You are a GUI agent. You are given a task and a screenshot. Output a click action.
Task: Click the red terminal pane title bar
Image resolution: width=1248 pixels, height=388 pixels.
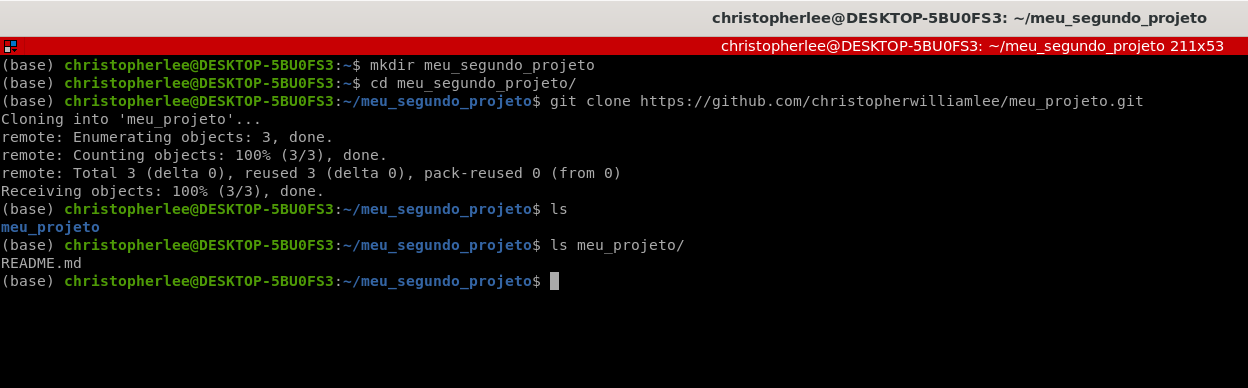[x=624, y=46]
